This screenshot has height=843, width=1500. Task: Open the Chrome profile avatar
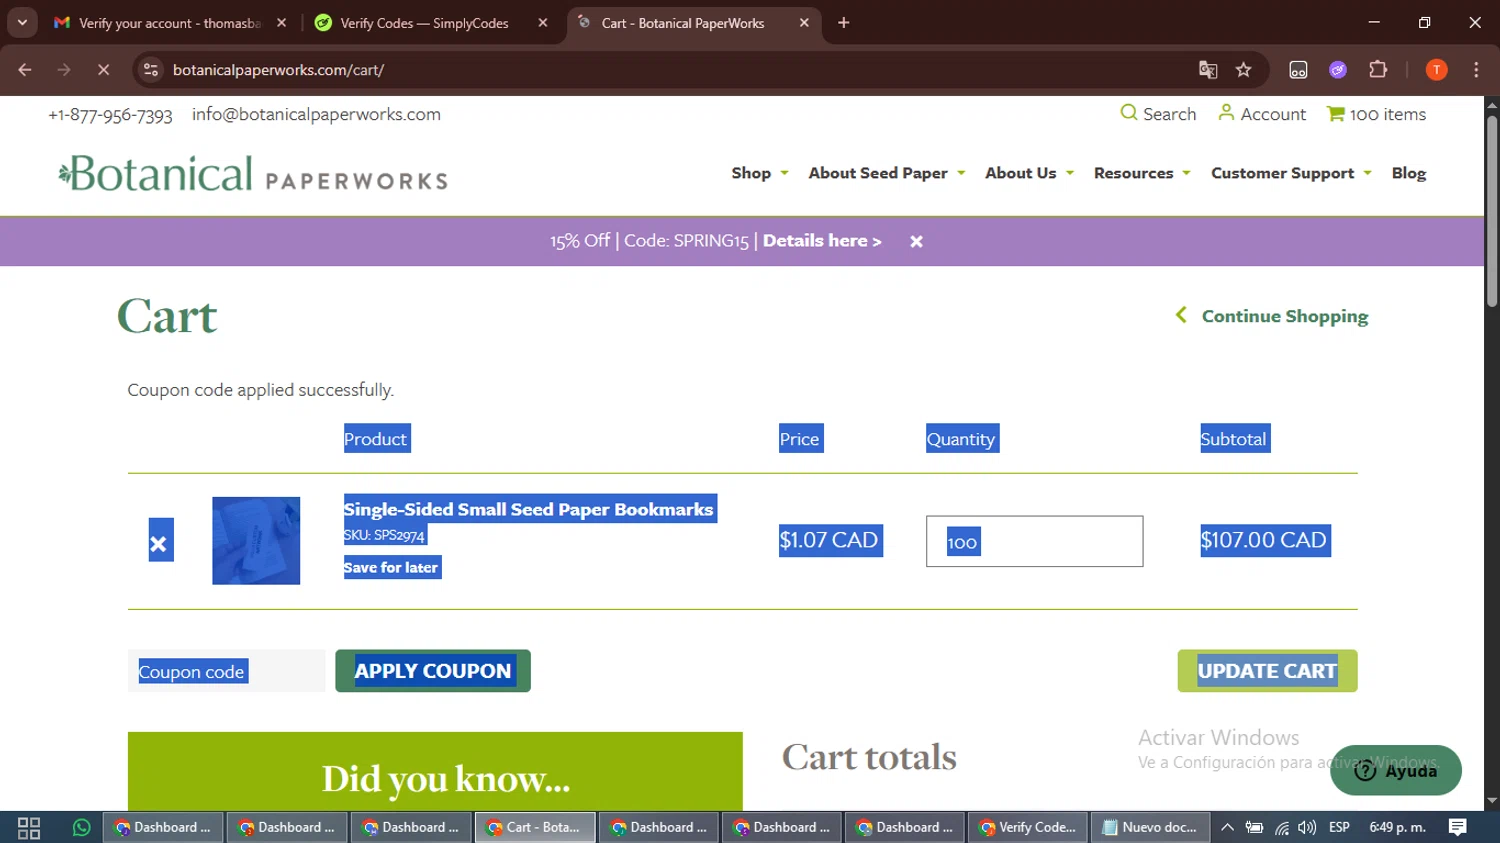point(1436,70)
